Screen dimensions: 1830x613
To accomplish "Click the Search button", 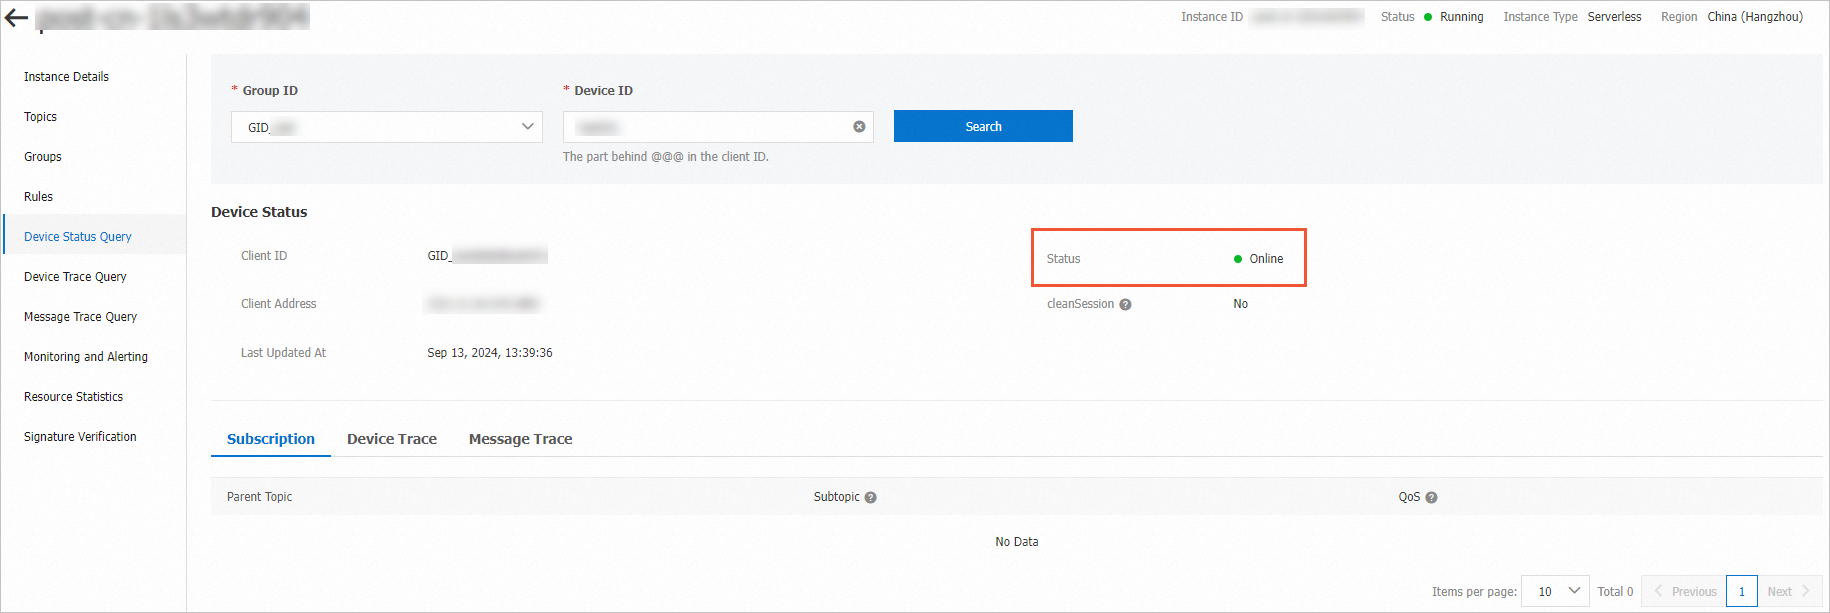I will coord(983,127).
